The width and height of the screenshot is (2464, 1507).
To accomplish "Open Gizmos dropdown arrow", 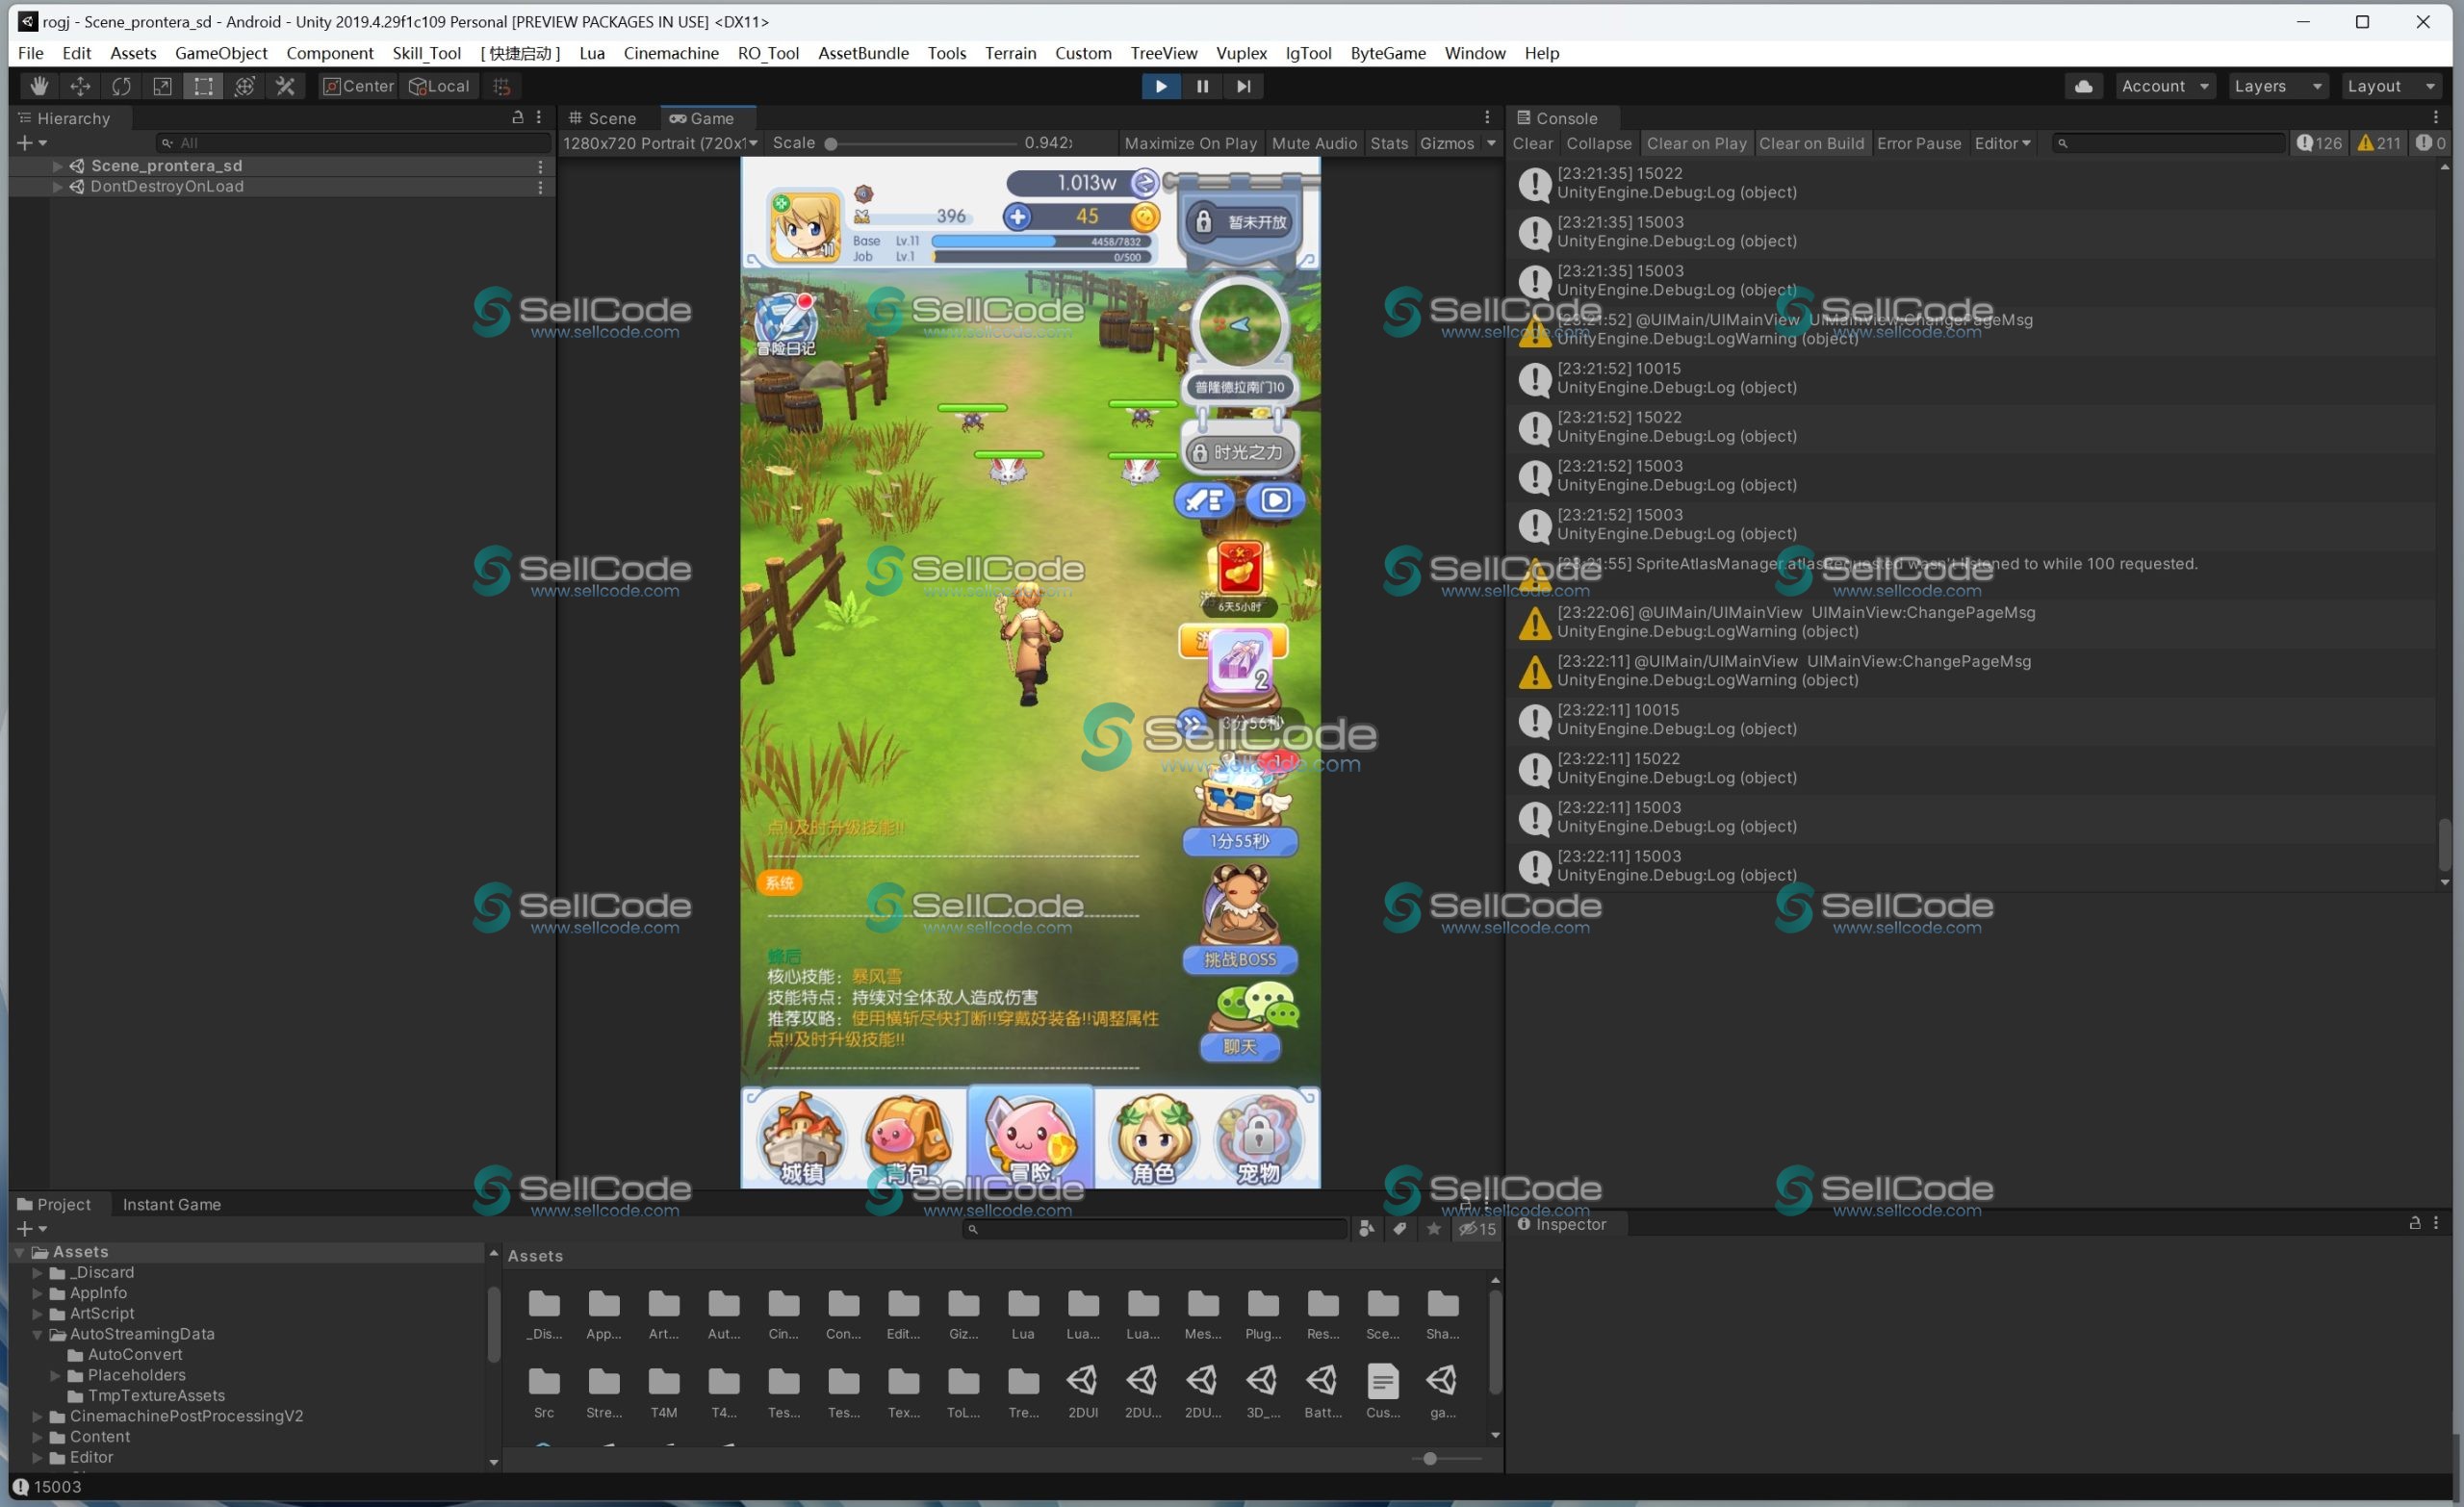I will click(1491, 143).
